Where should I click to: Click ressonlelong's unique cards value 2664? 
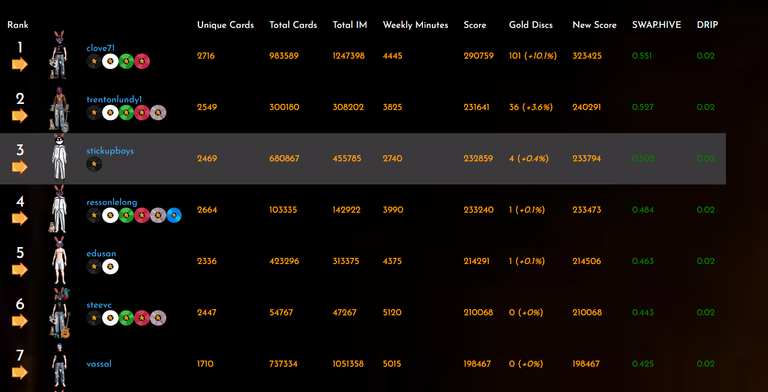[x=207, y=210]
